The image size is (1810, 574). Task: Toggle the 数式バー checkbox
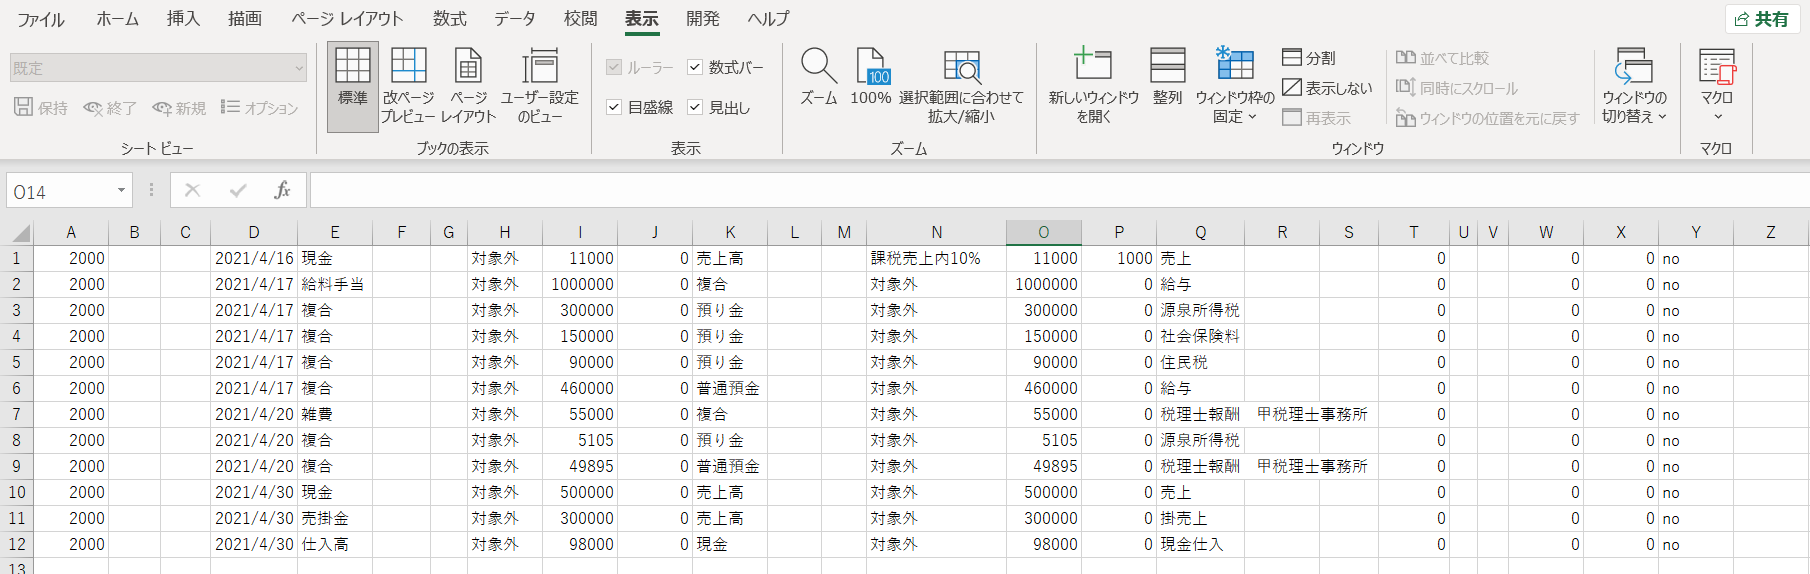tap(695, 67)
